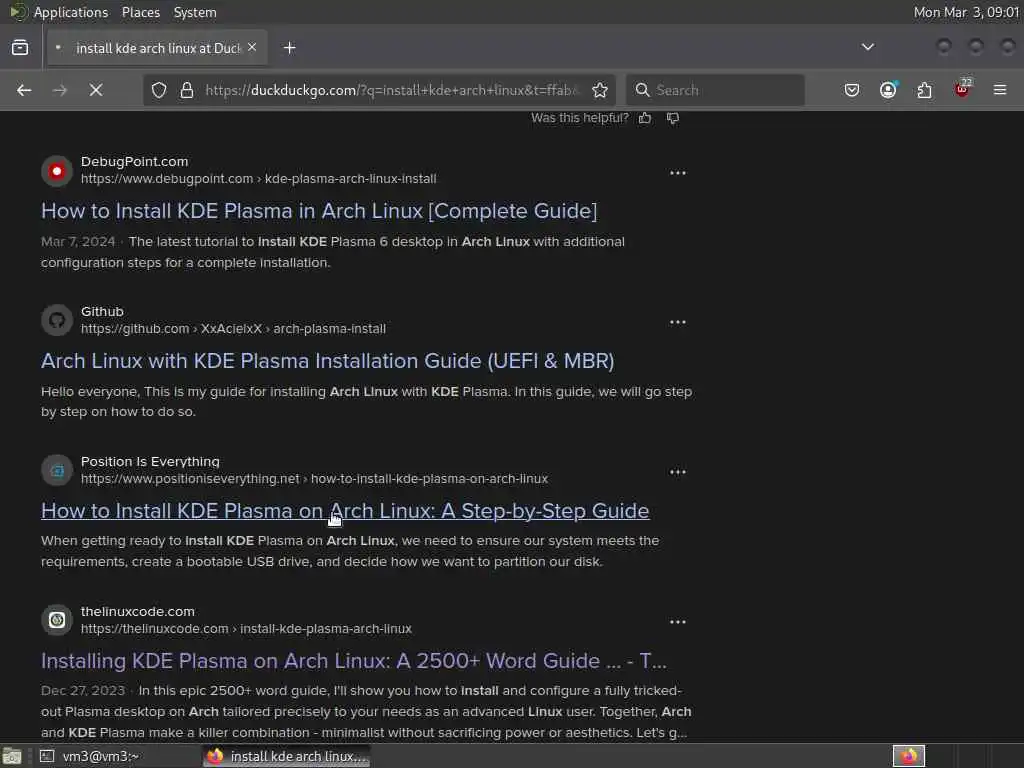The width and height of the screenshot is (1024, 768).
Task: Open the Step-by-Step Guide result link
Action: pyautogui.click(x=345, y=511)
